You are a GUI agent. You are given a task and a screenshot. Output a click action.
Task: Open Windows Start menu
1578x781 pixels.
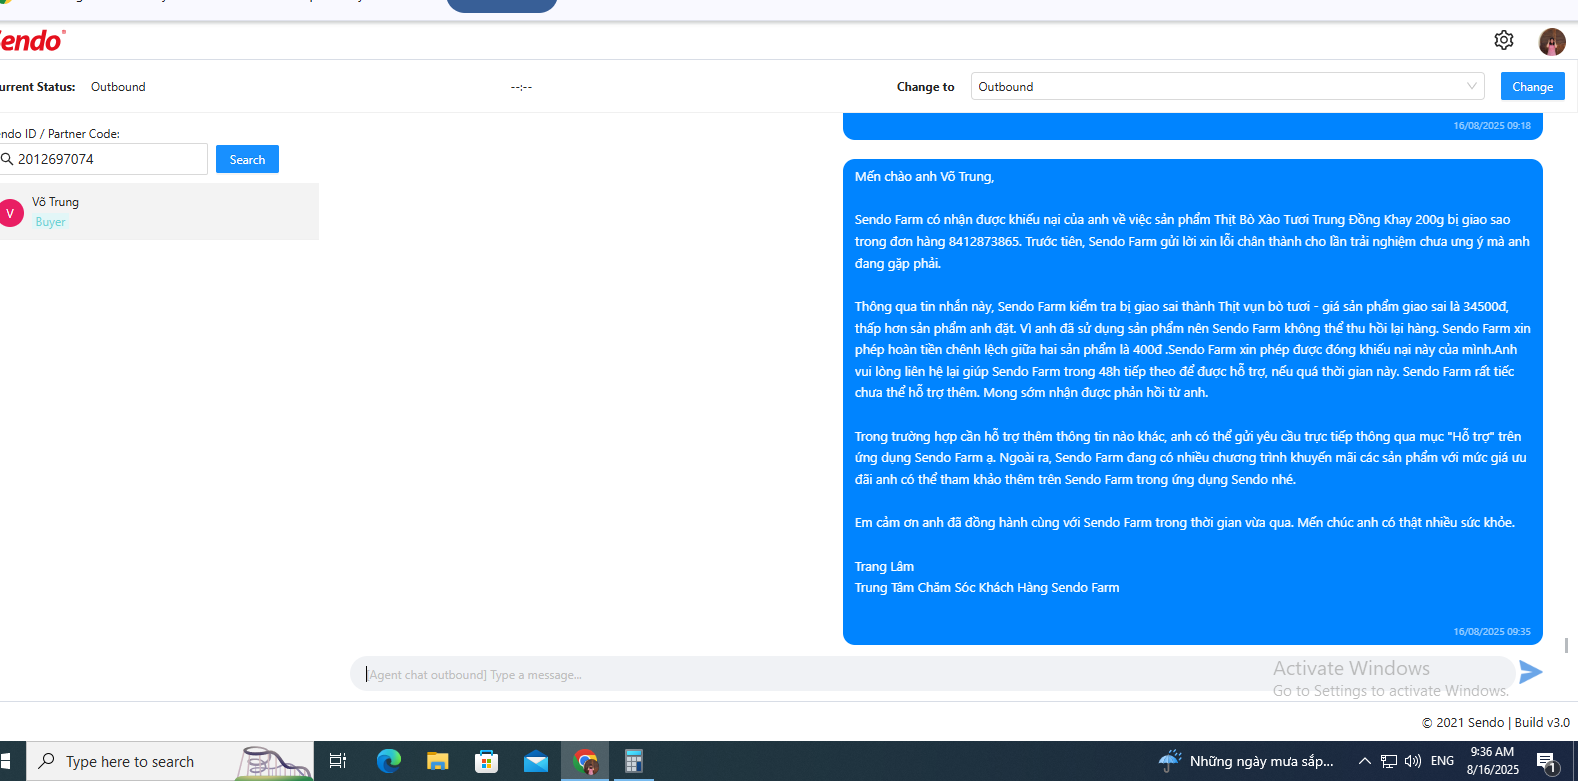(6, 761)
